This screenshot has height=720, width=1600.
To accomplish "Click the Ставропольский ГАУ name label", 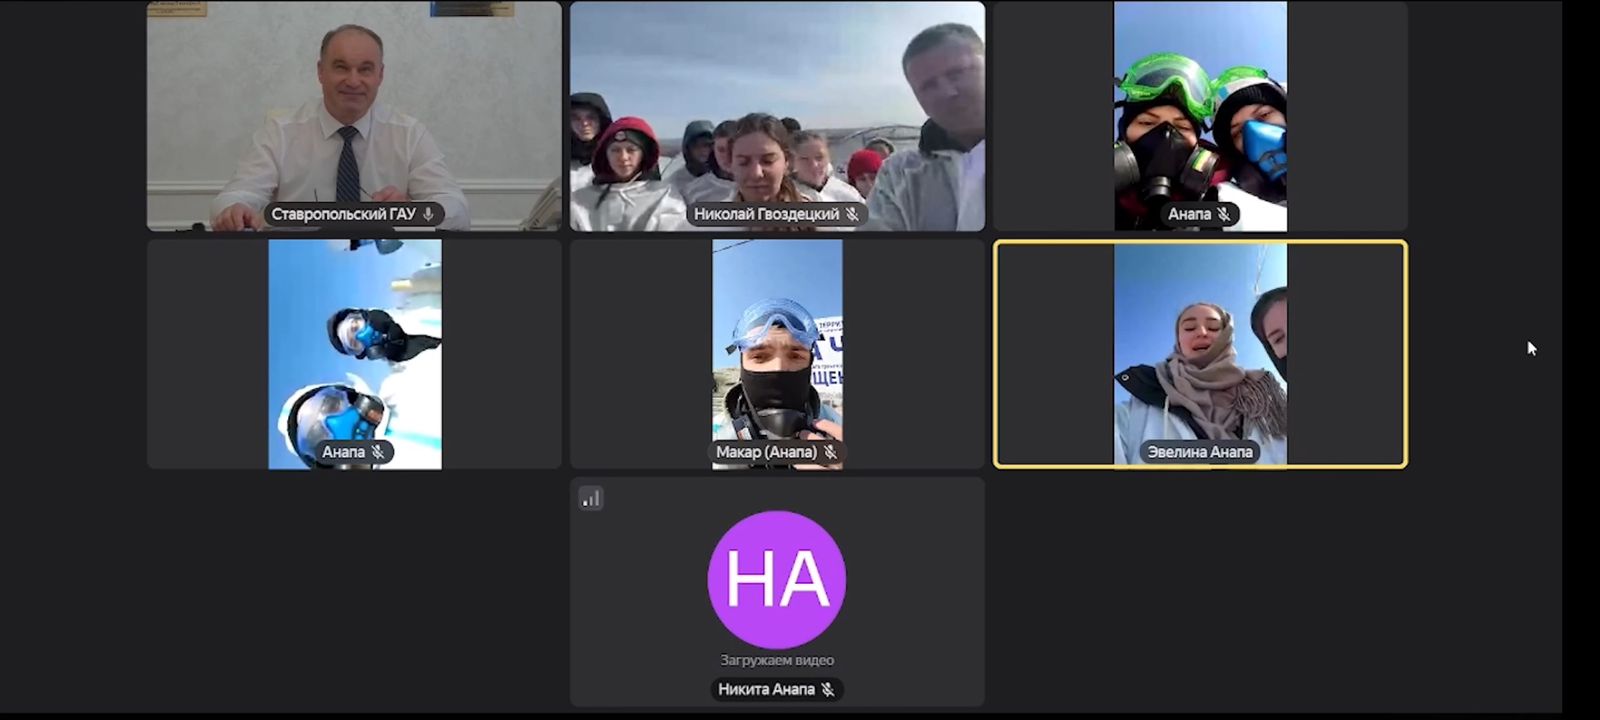I will click(343, 214).
